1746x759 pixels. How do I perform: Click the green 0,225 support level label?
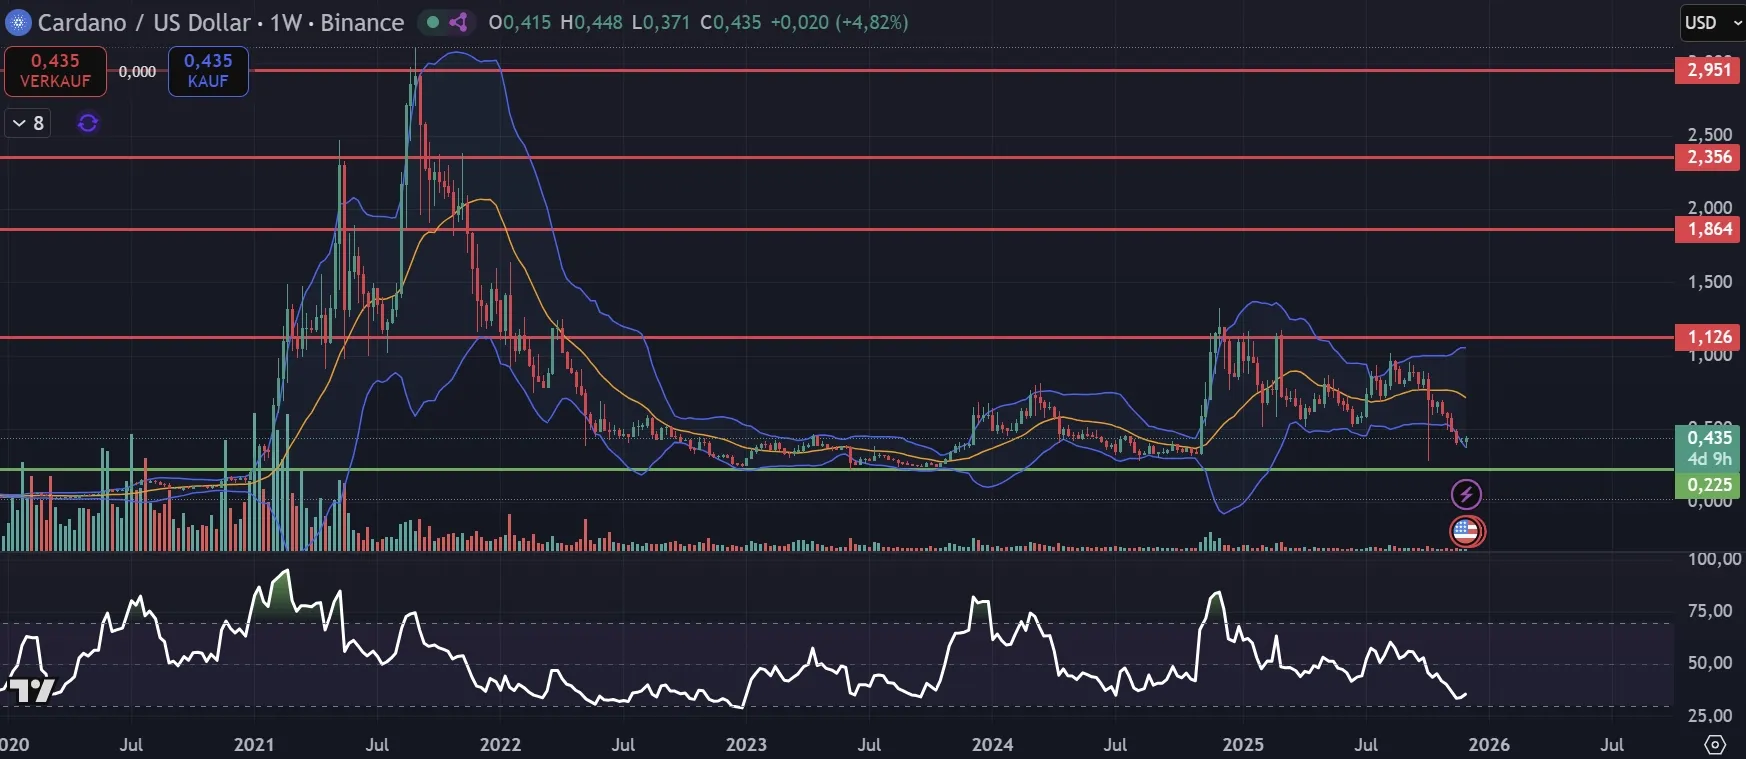pyautogui.click(x=1709, y=485)
